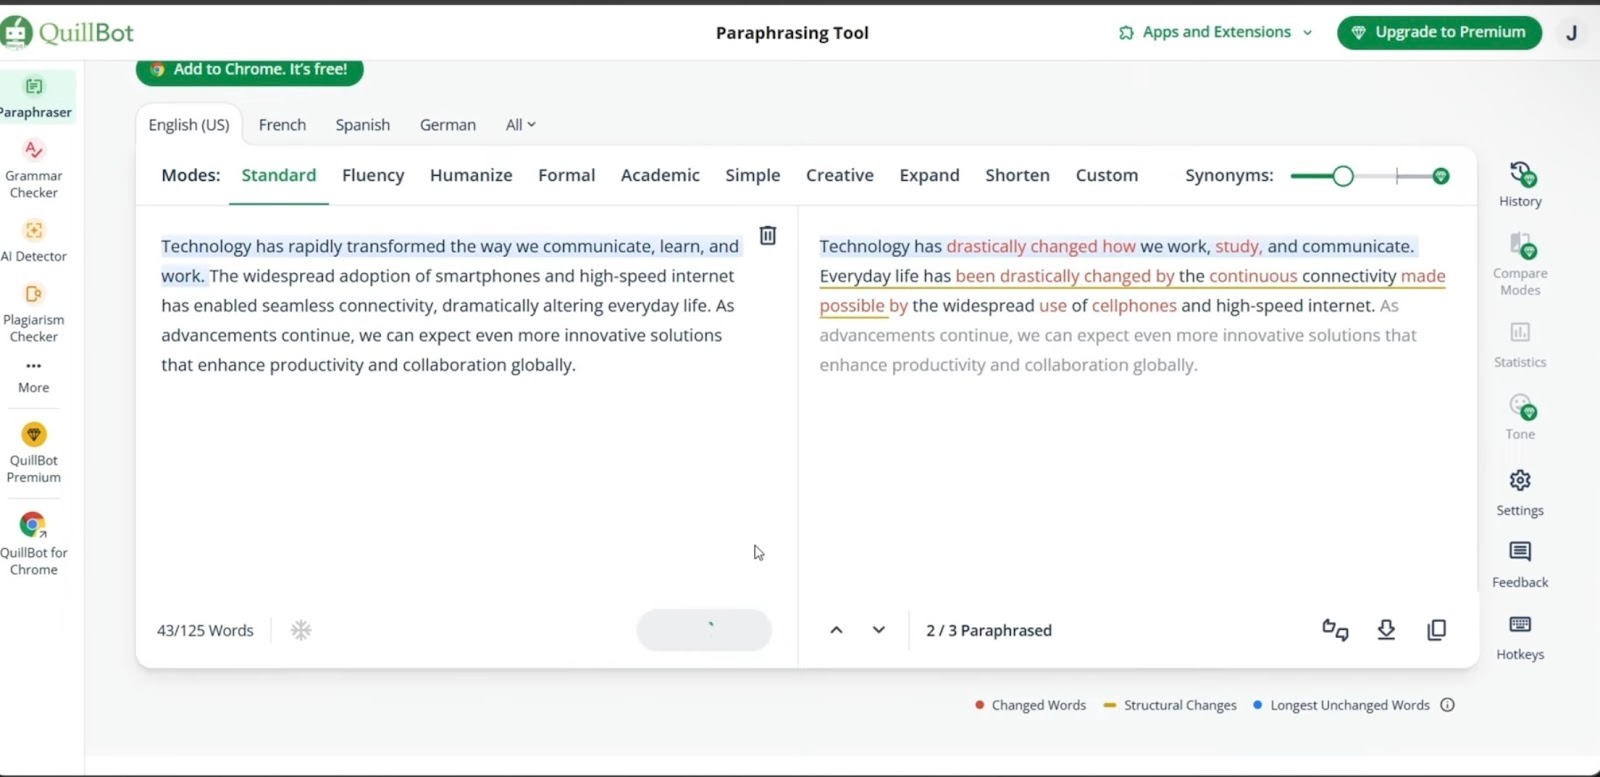Click the changed word 'cellphones' in output
Screen dimensions: 1600x777
tap(1134, 305)
